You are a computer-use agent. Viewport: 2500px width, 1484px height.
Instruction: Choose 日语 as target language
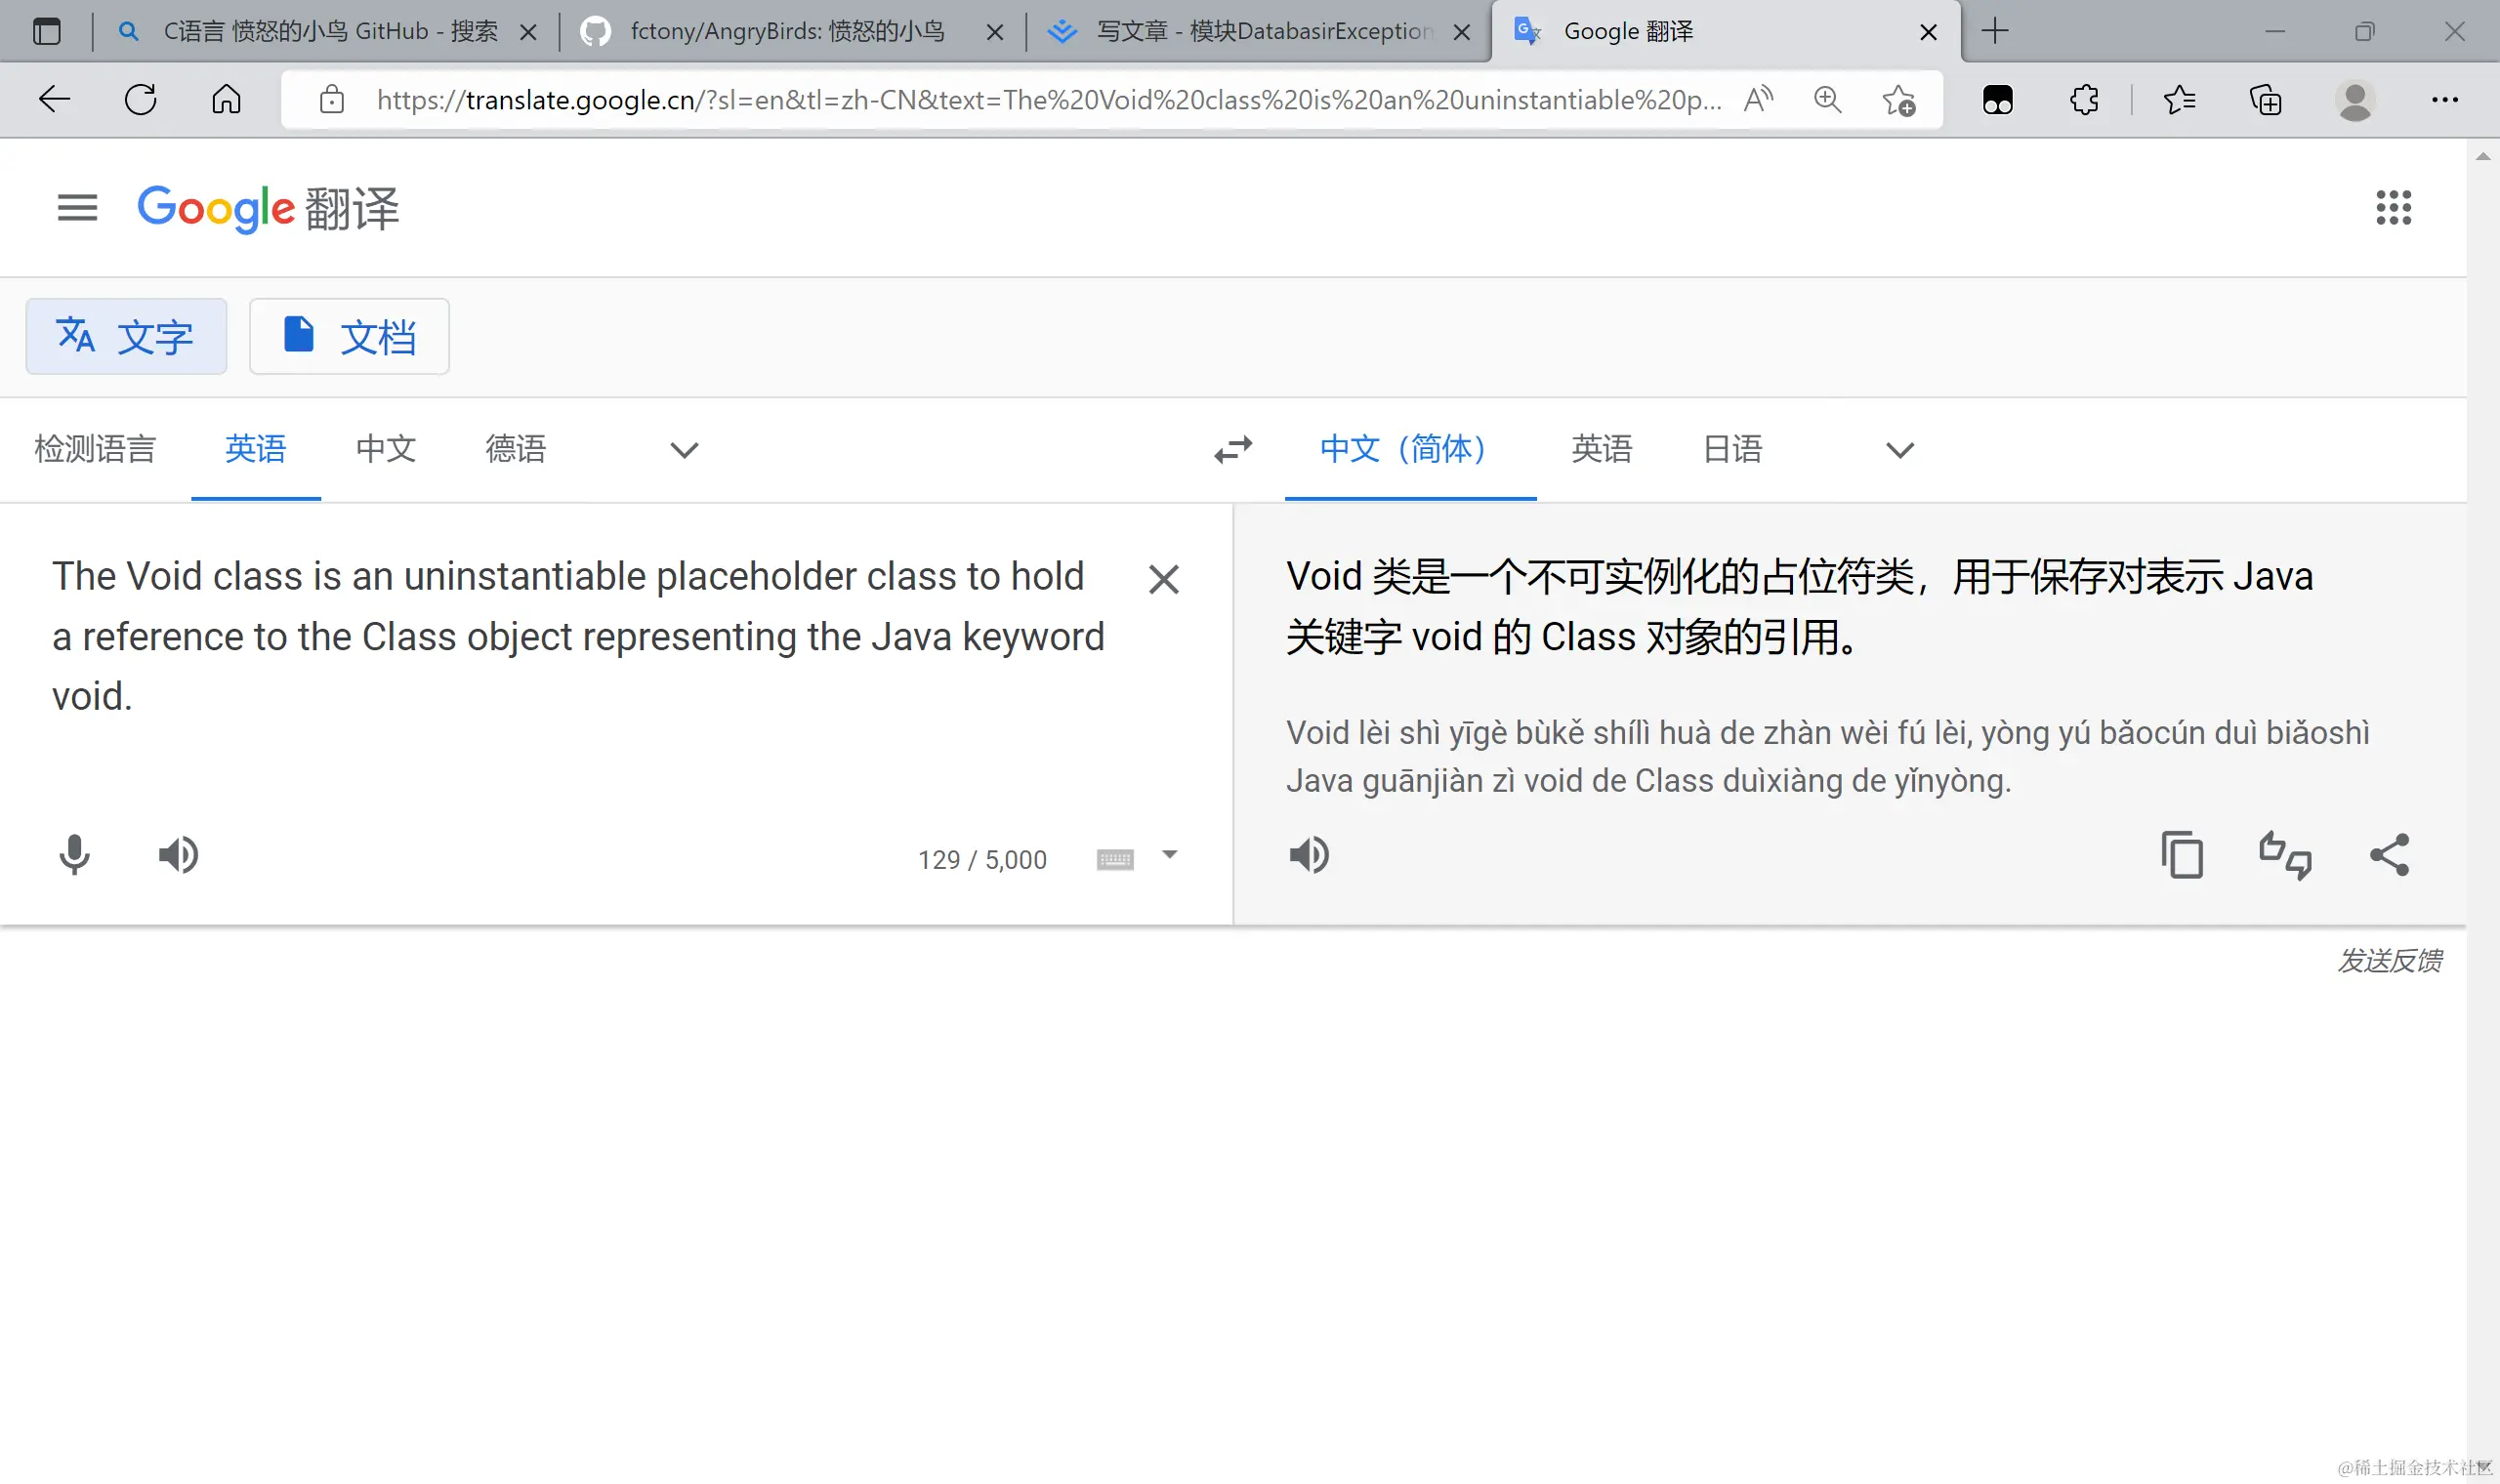pyautogui.click(x=1732, y=449)
